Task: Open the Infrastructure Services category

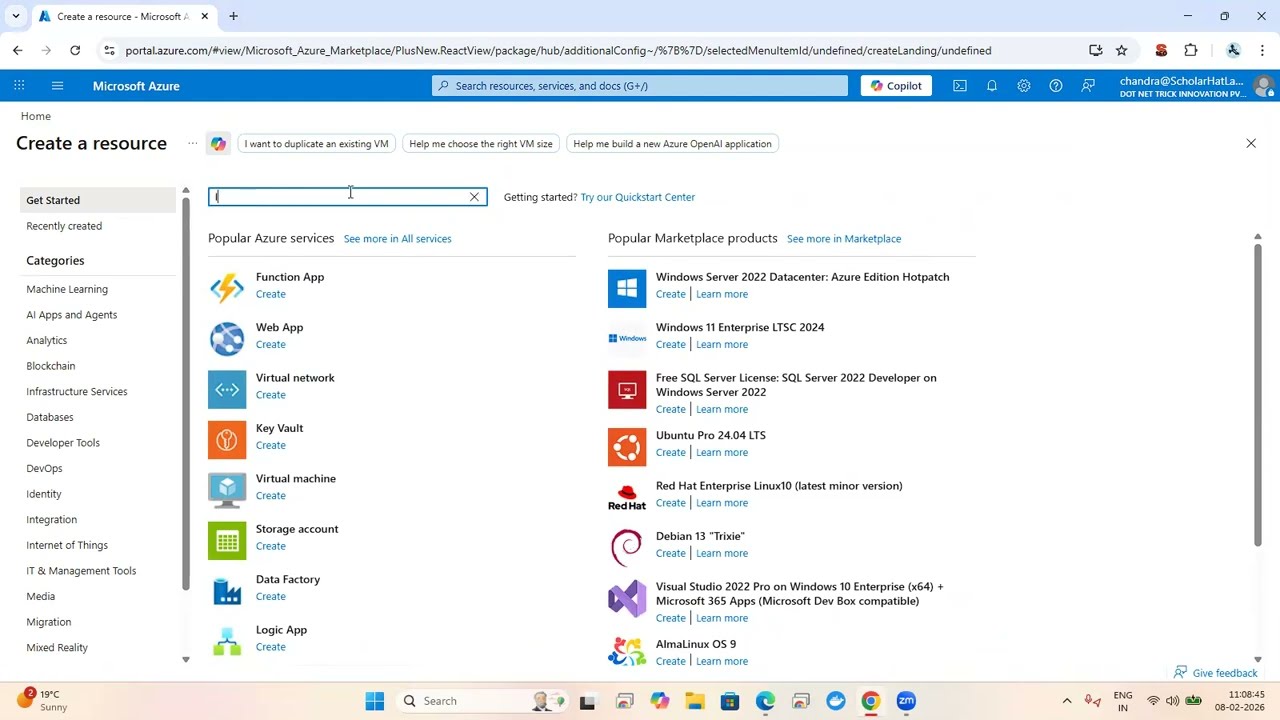Action: tap(77, 392)
